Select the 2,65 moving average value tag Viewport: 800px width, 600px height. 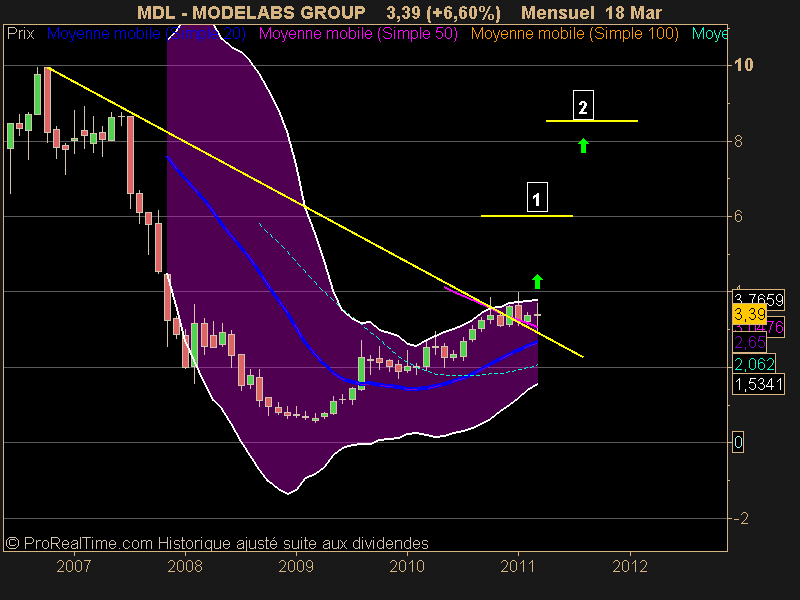pos(749,342)
